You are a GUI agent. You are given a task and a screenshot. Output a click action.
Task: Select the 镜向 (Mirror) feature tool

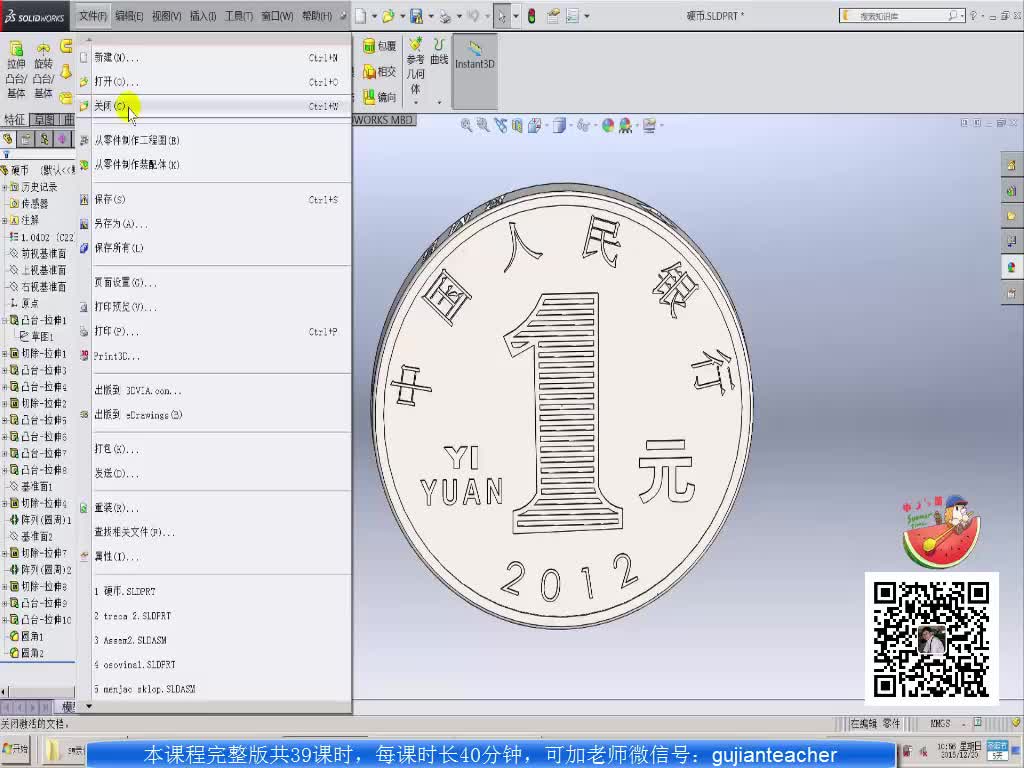click(x=381, y=95)
